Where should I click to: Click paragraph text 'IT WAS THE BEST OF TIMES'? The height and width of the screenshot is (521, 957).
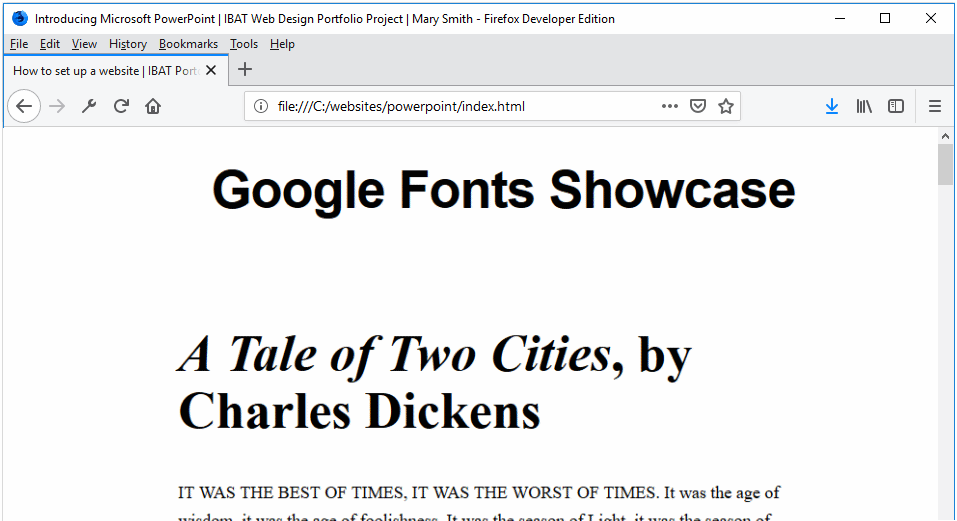[x=291, y=492]
